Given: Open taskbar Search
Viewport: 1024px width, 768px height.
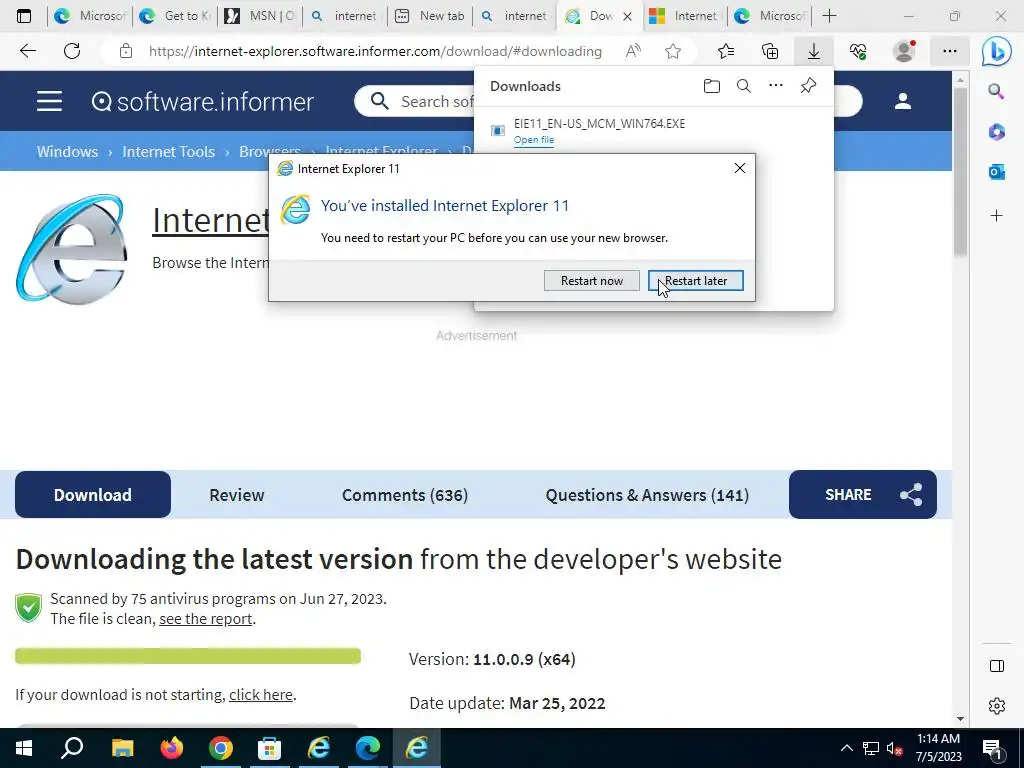Looking at the screenshot, I should 72,748.
